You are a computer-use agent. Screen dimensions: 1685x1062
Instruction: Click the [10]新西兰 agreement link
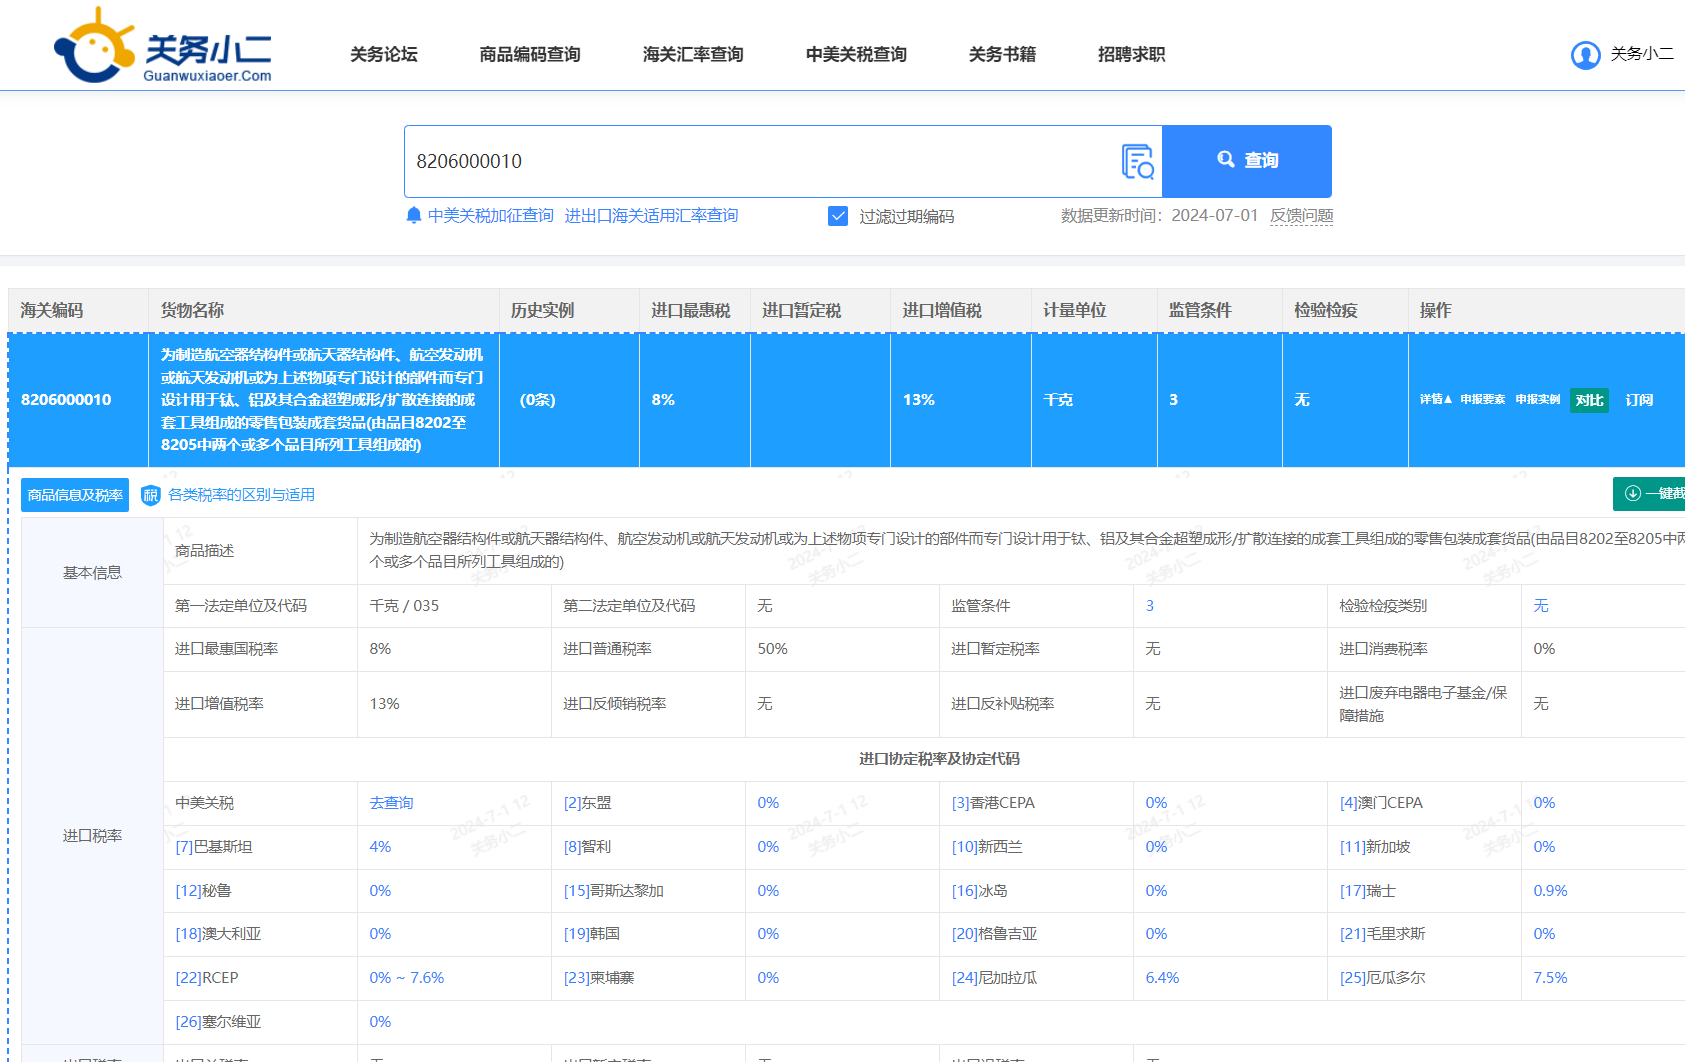click(x=987, y=847)
